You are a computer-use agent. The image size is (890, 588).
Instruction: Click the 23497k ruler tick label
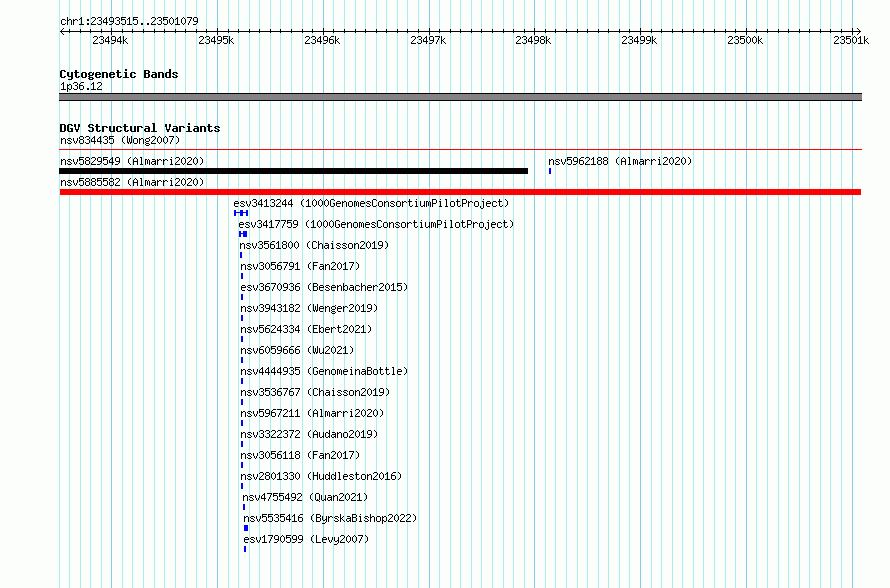click(x=428, y=40)
